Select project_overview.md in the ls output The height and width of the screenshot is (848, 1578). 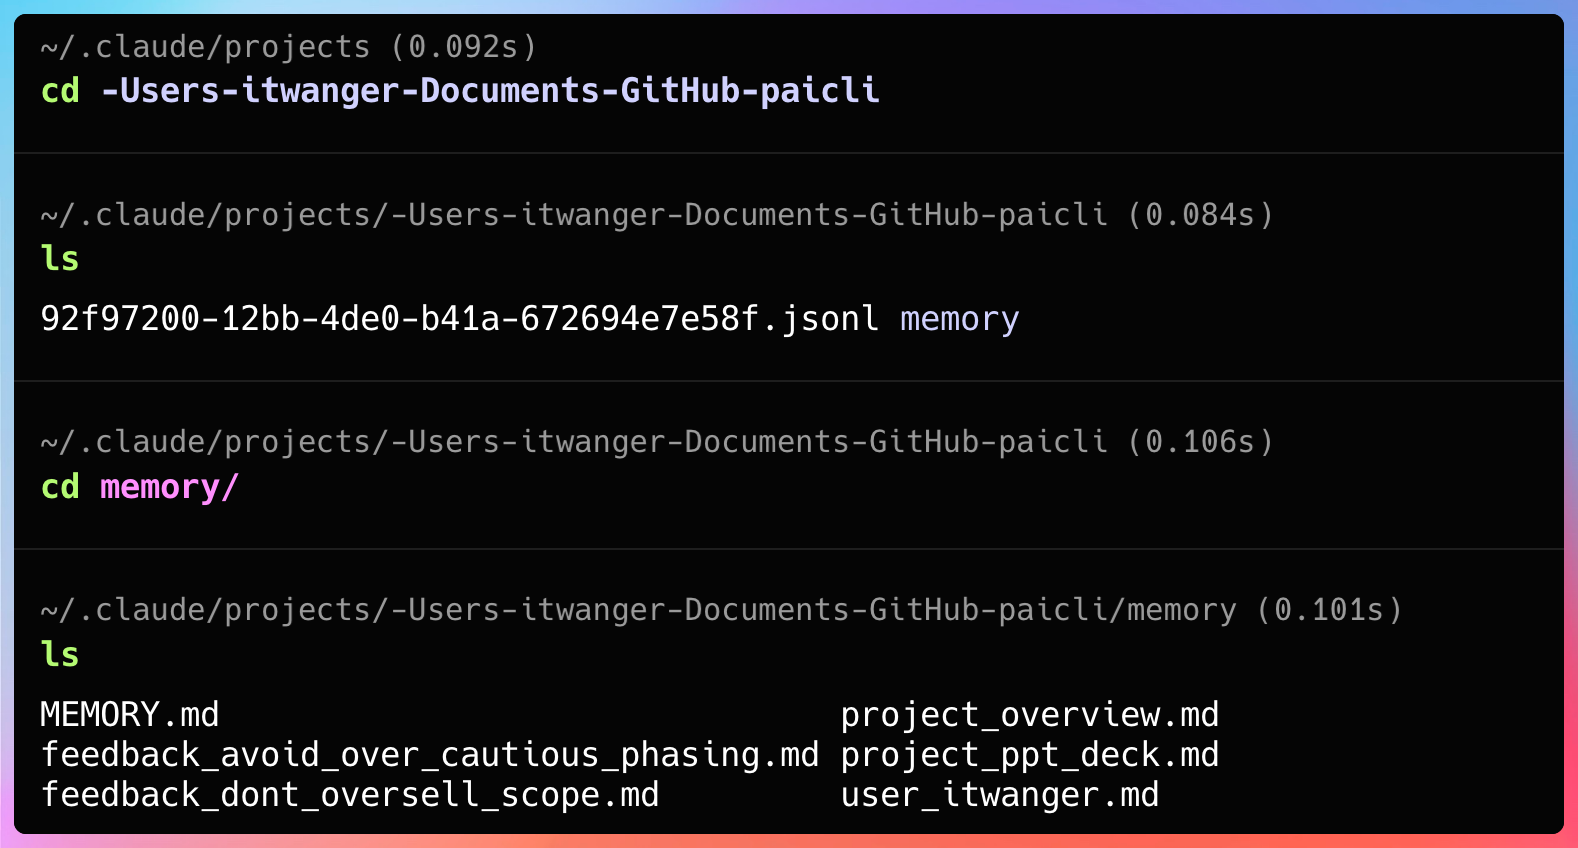coord(1030,715)
